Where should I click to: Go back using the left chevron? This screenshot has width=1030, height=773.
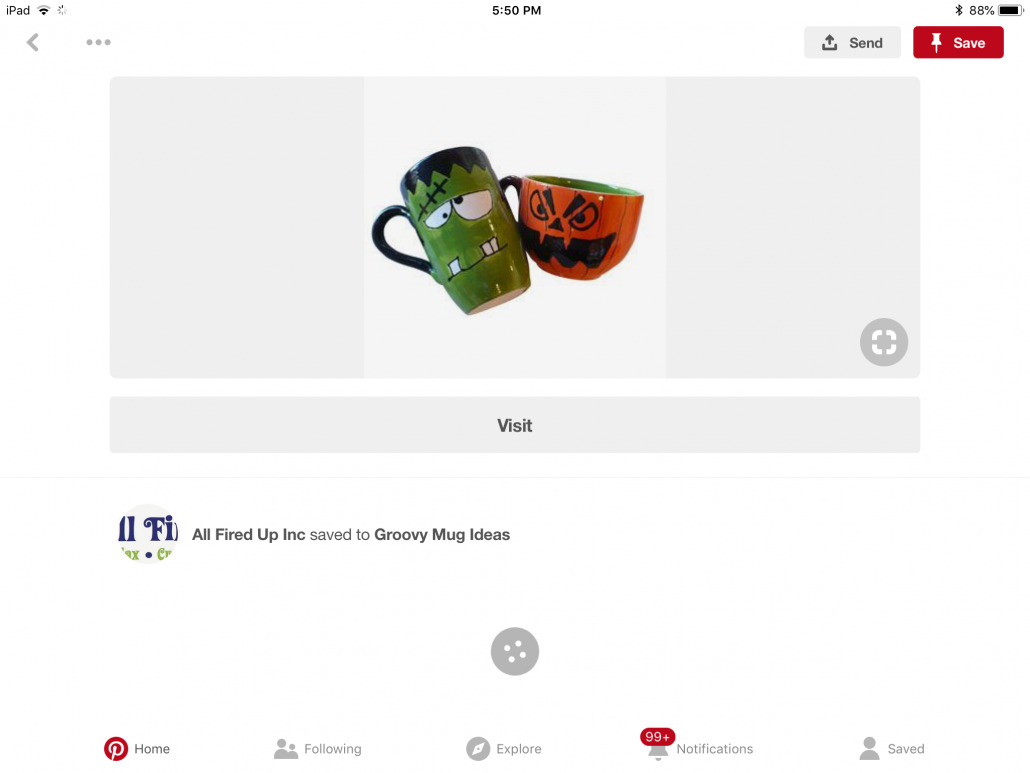[x=32, y=43]
